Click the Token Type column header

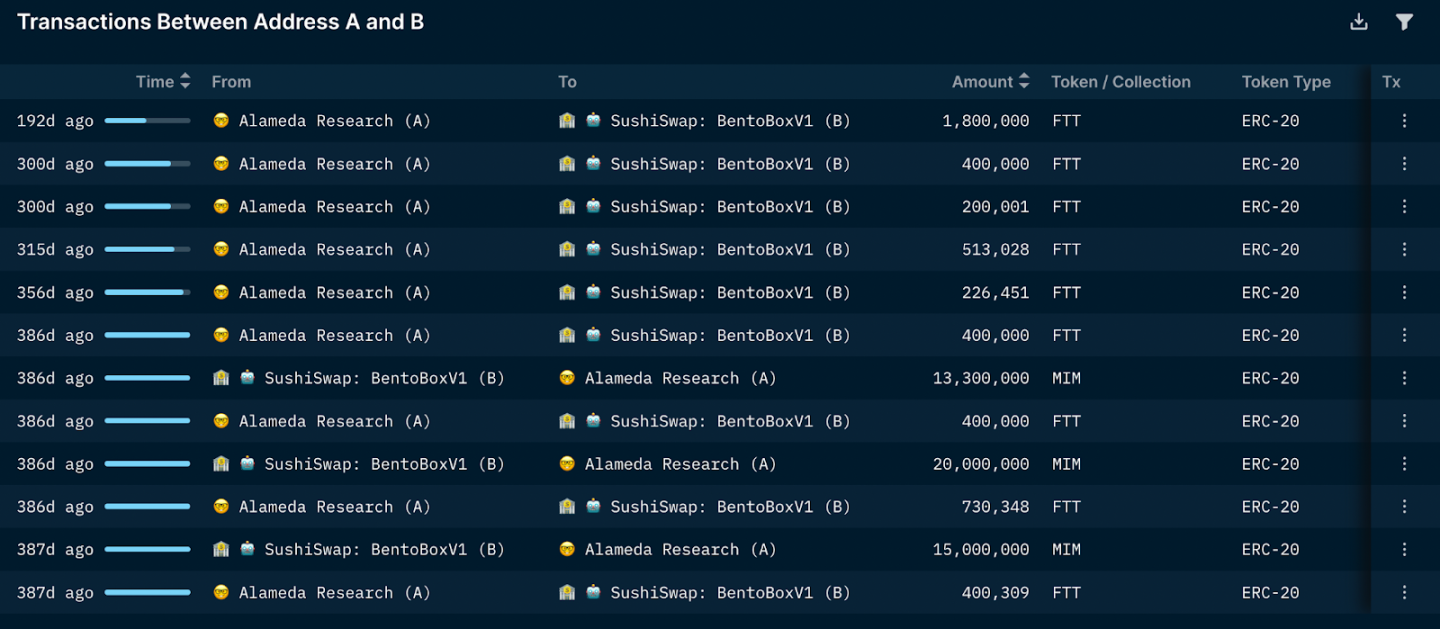[1286, 82]
